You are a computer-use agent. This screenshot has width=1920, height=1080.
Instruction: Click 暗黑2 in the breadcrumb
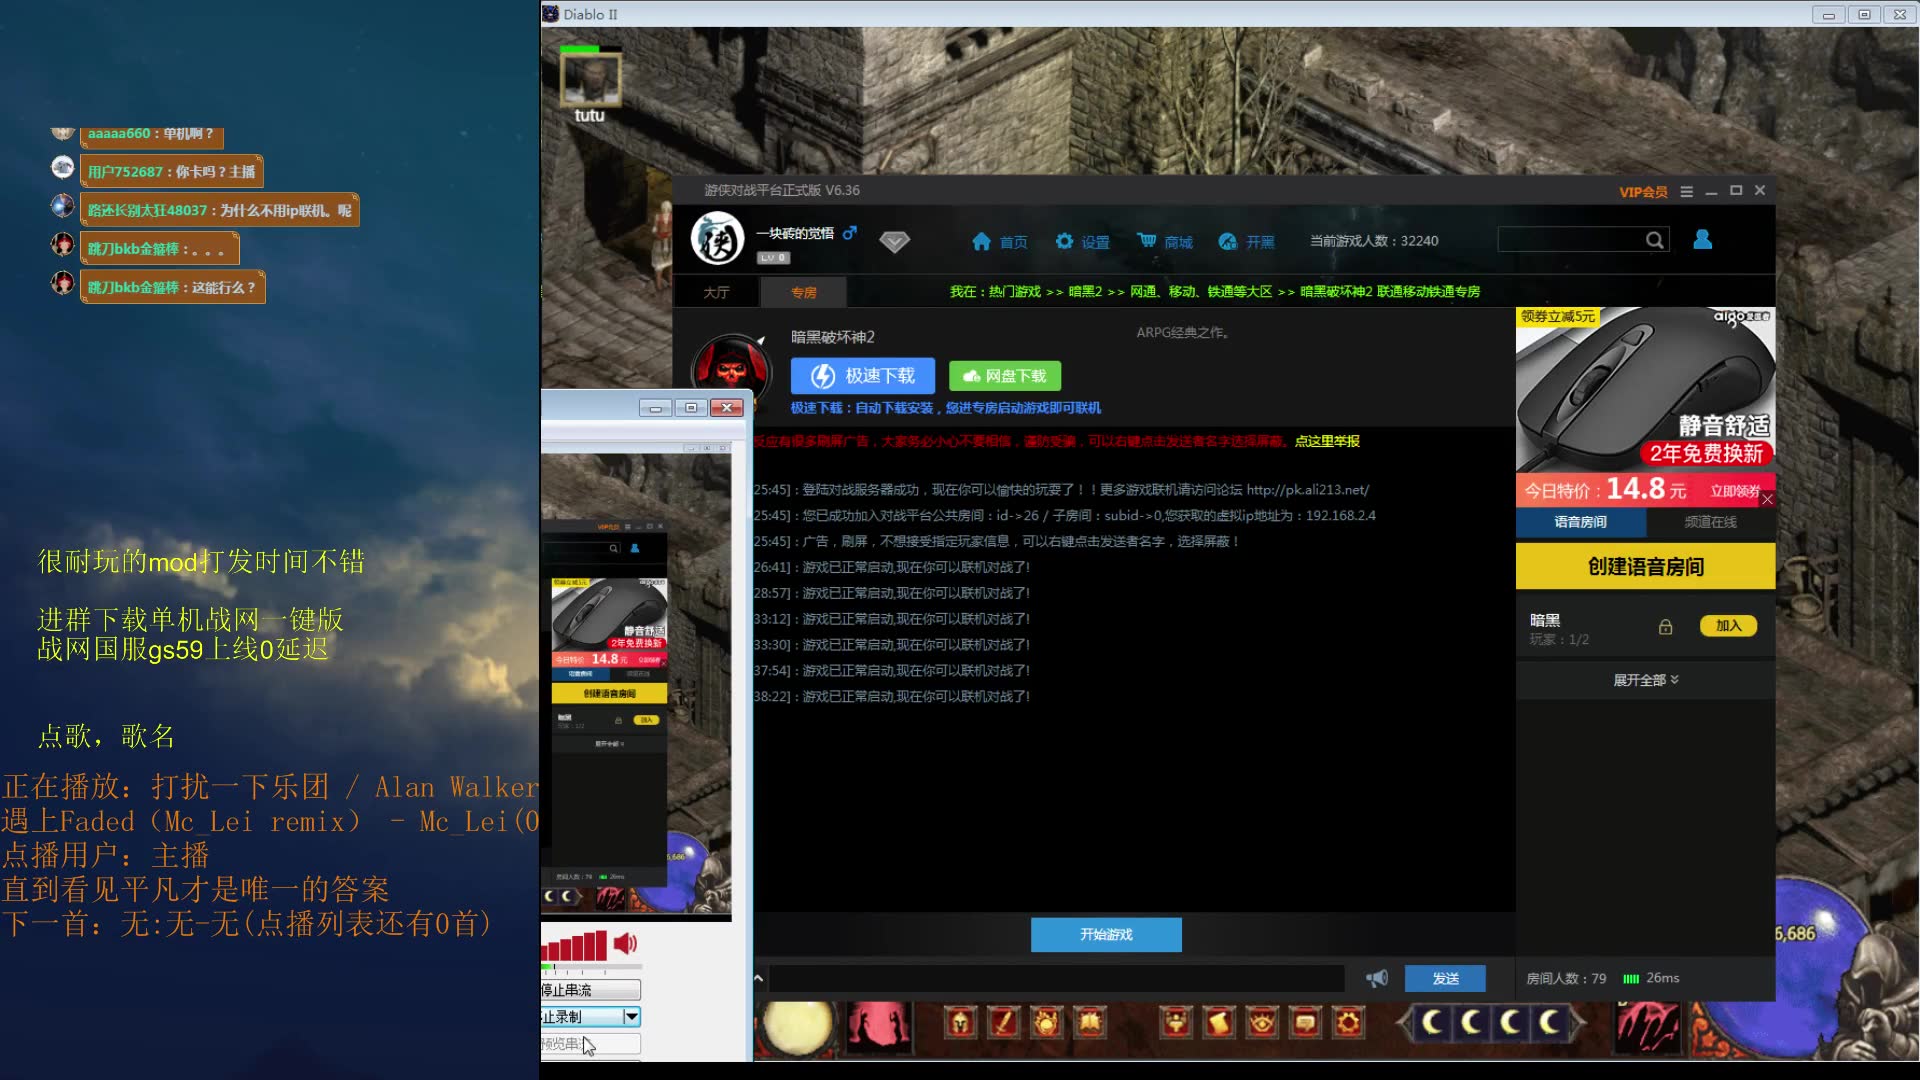tap(1085, 292)
